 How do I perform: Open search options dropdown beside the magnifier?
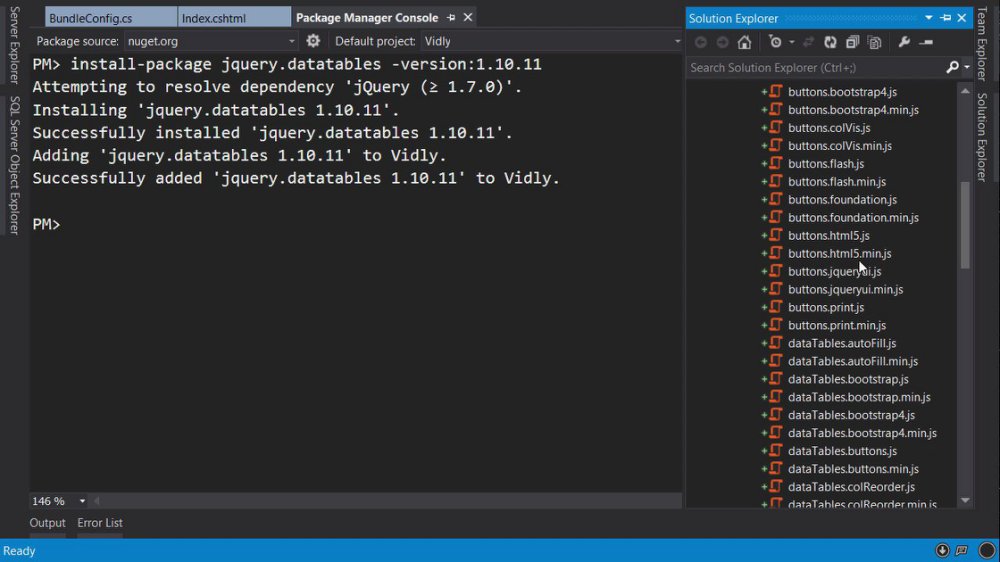pos(967,67)
